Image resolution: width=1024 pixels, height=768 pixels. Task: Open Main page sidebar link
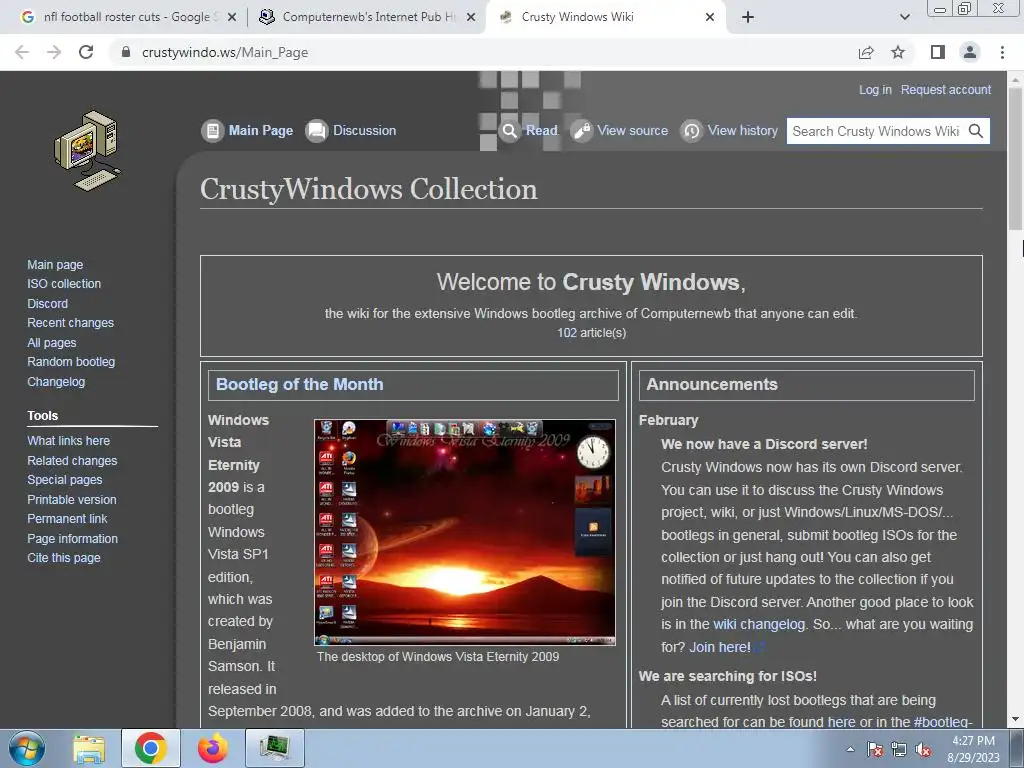55,264
